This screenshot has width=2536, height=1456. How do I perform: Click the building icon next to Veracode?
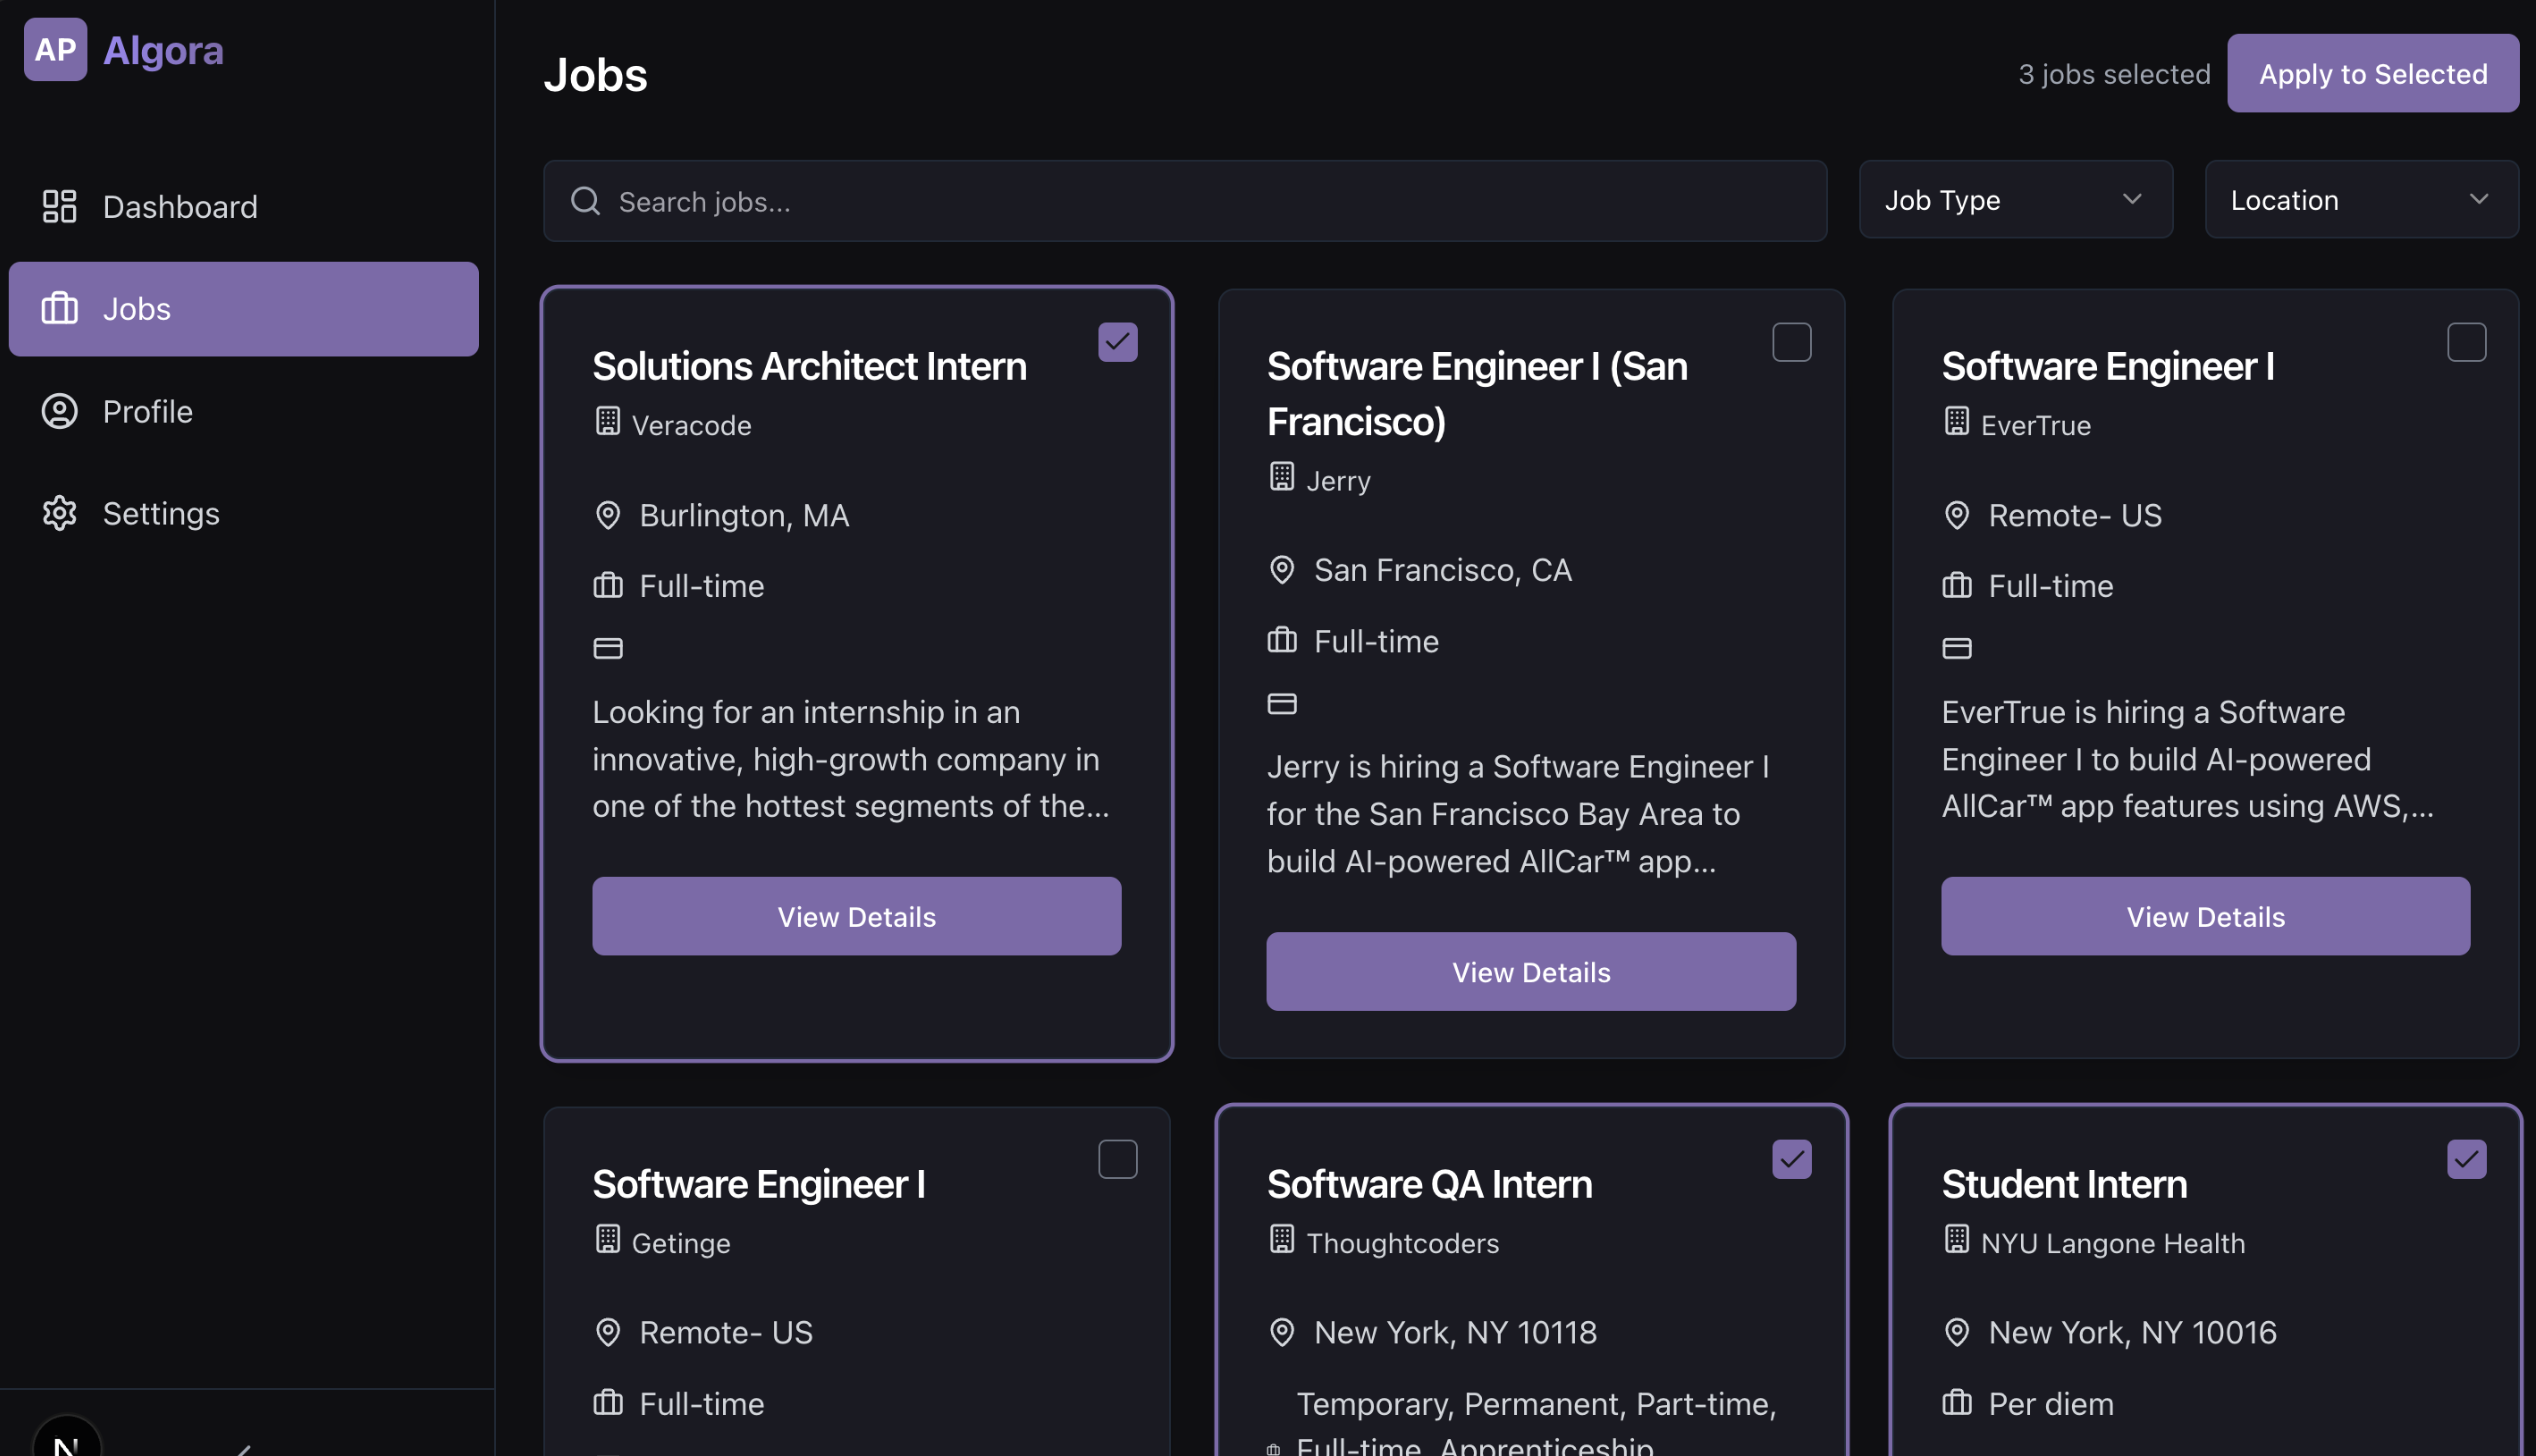608,423
